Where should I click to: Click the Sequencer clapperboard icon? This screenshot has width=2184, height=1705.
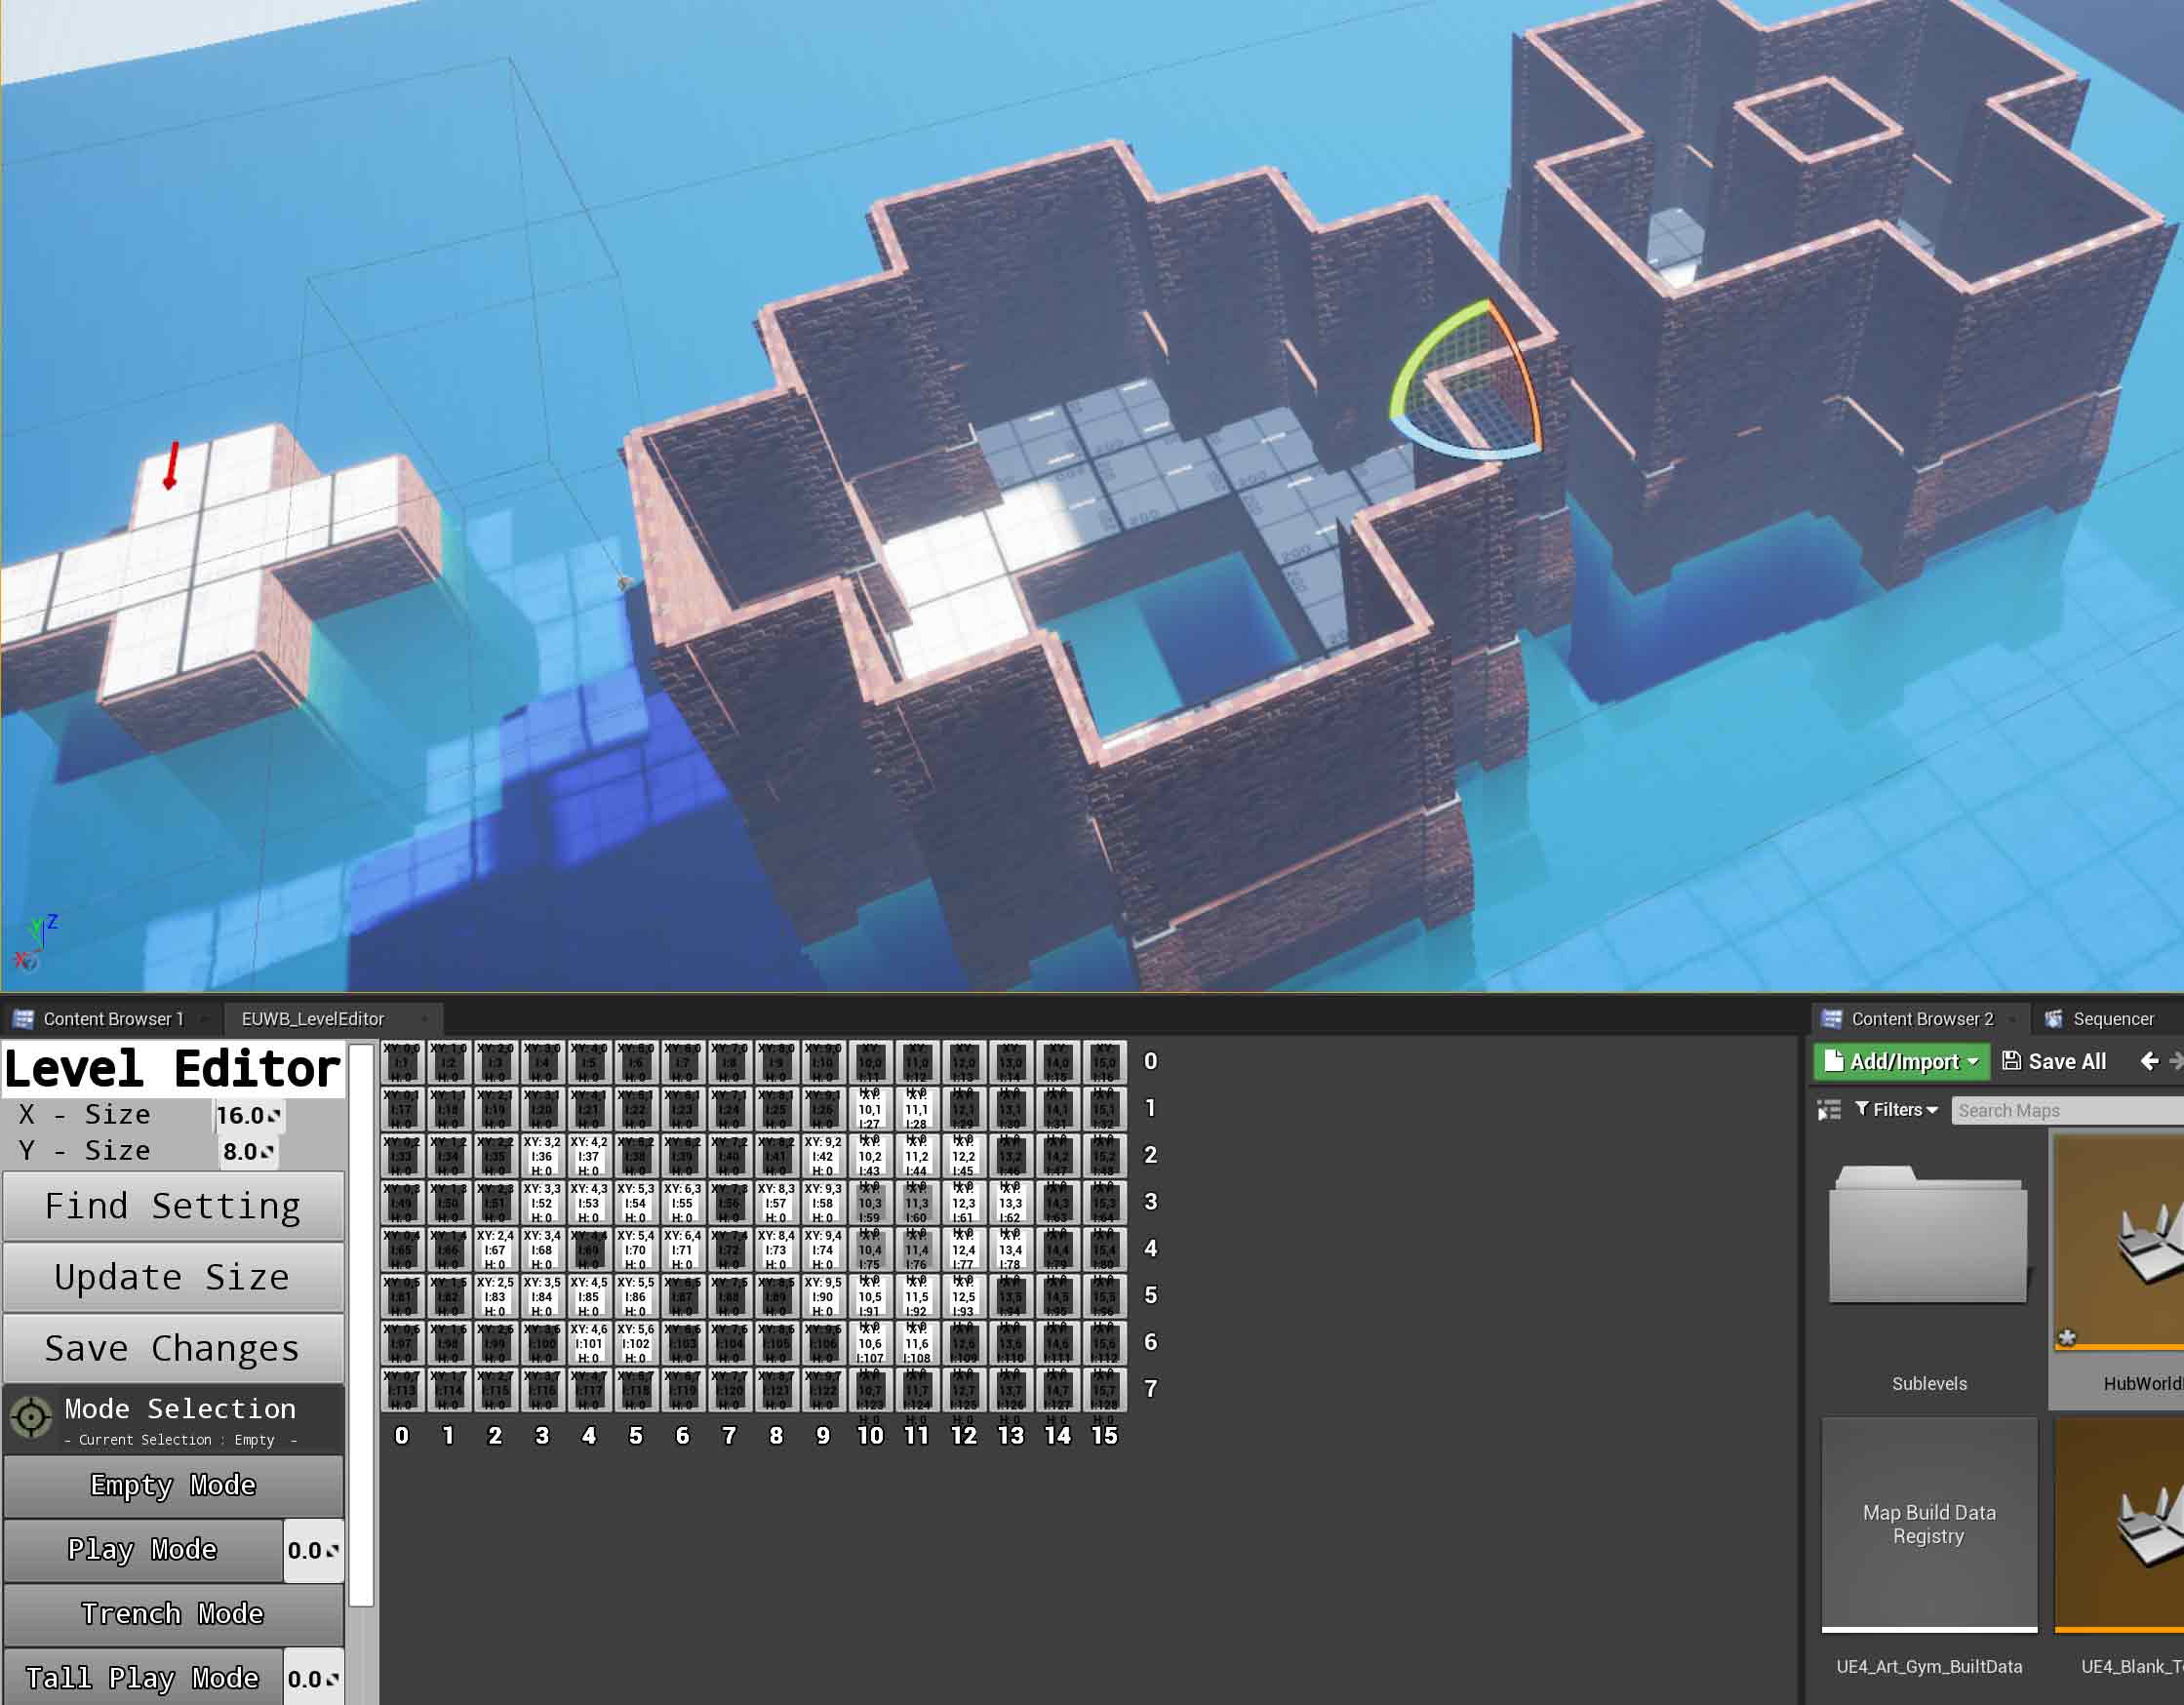tap(2054, 1019)
